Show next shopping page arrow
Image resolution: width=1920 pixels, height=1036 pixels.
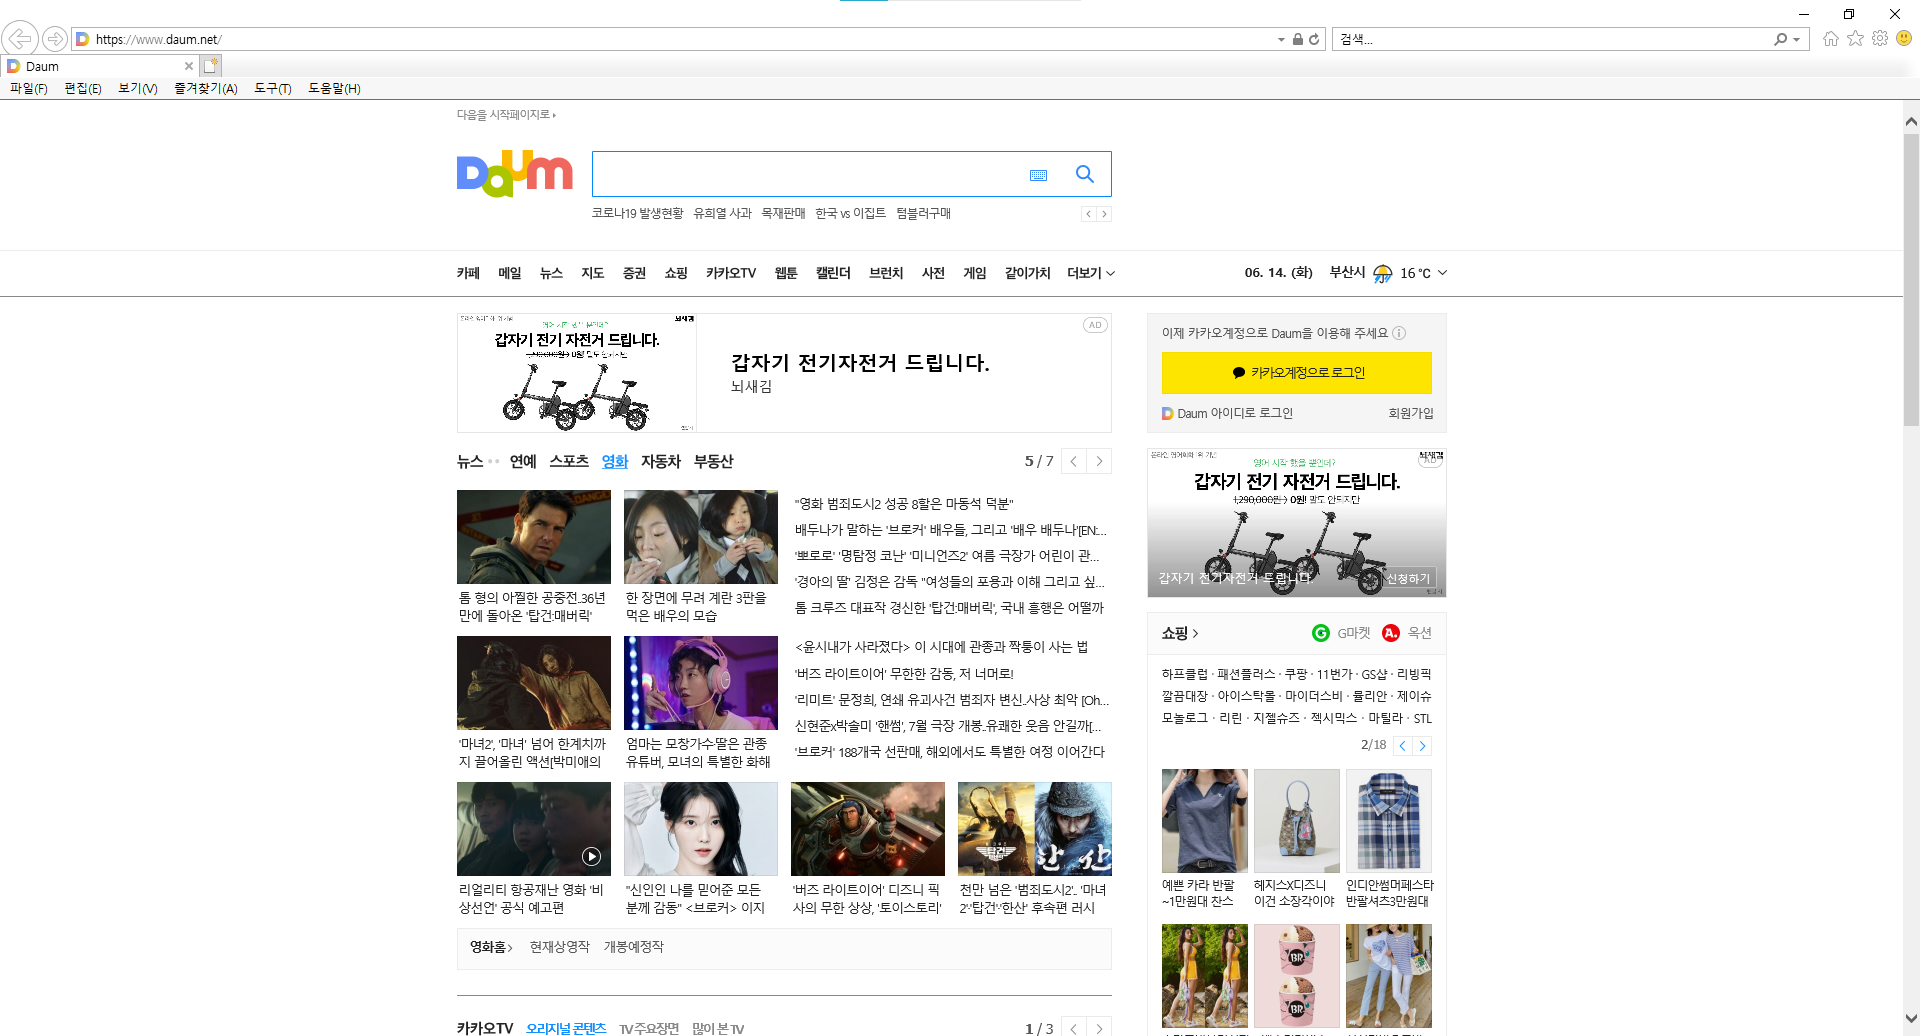coord(1422,746)
